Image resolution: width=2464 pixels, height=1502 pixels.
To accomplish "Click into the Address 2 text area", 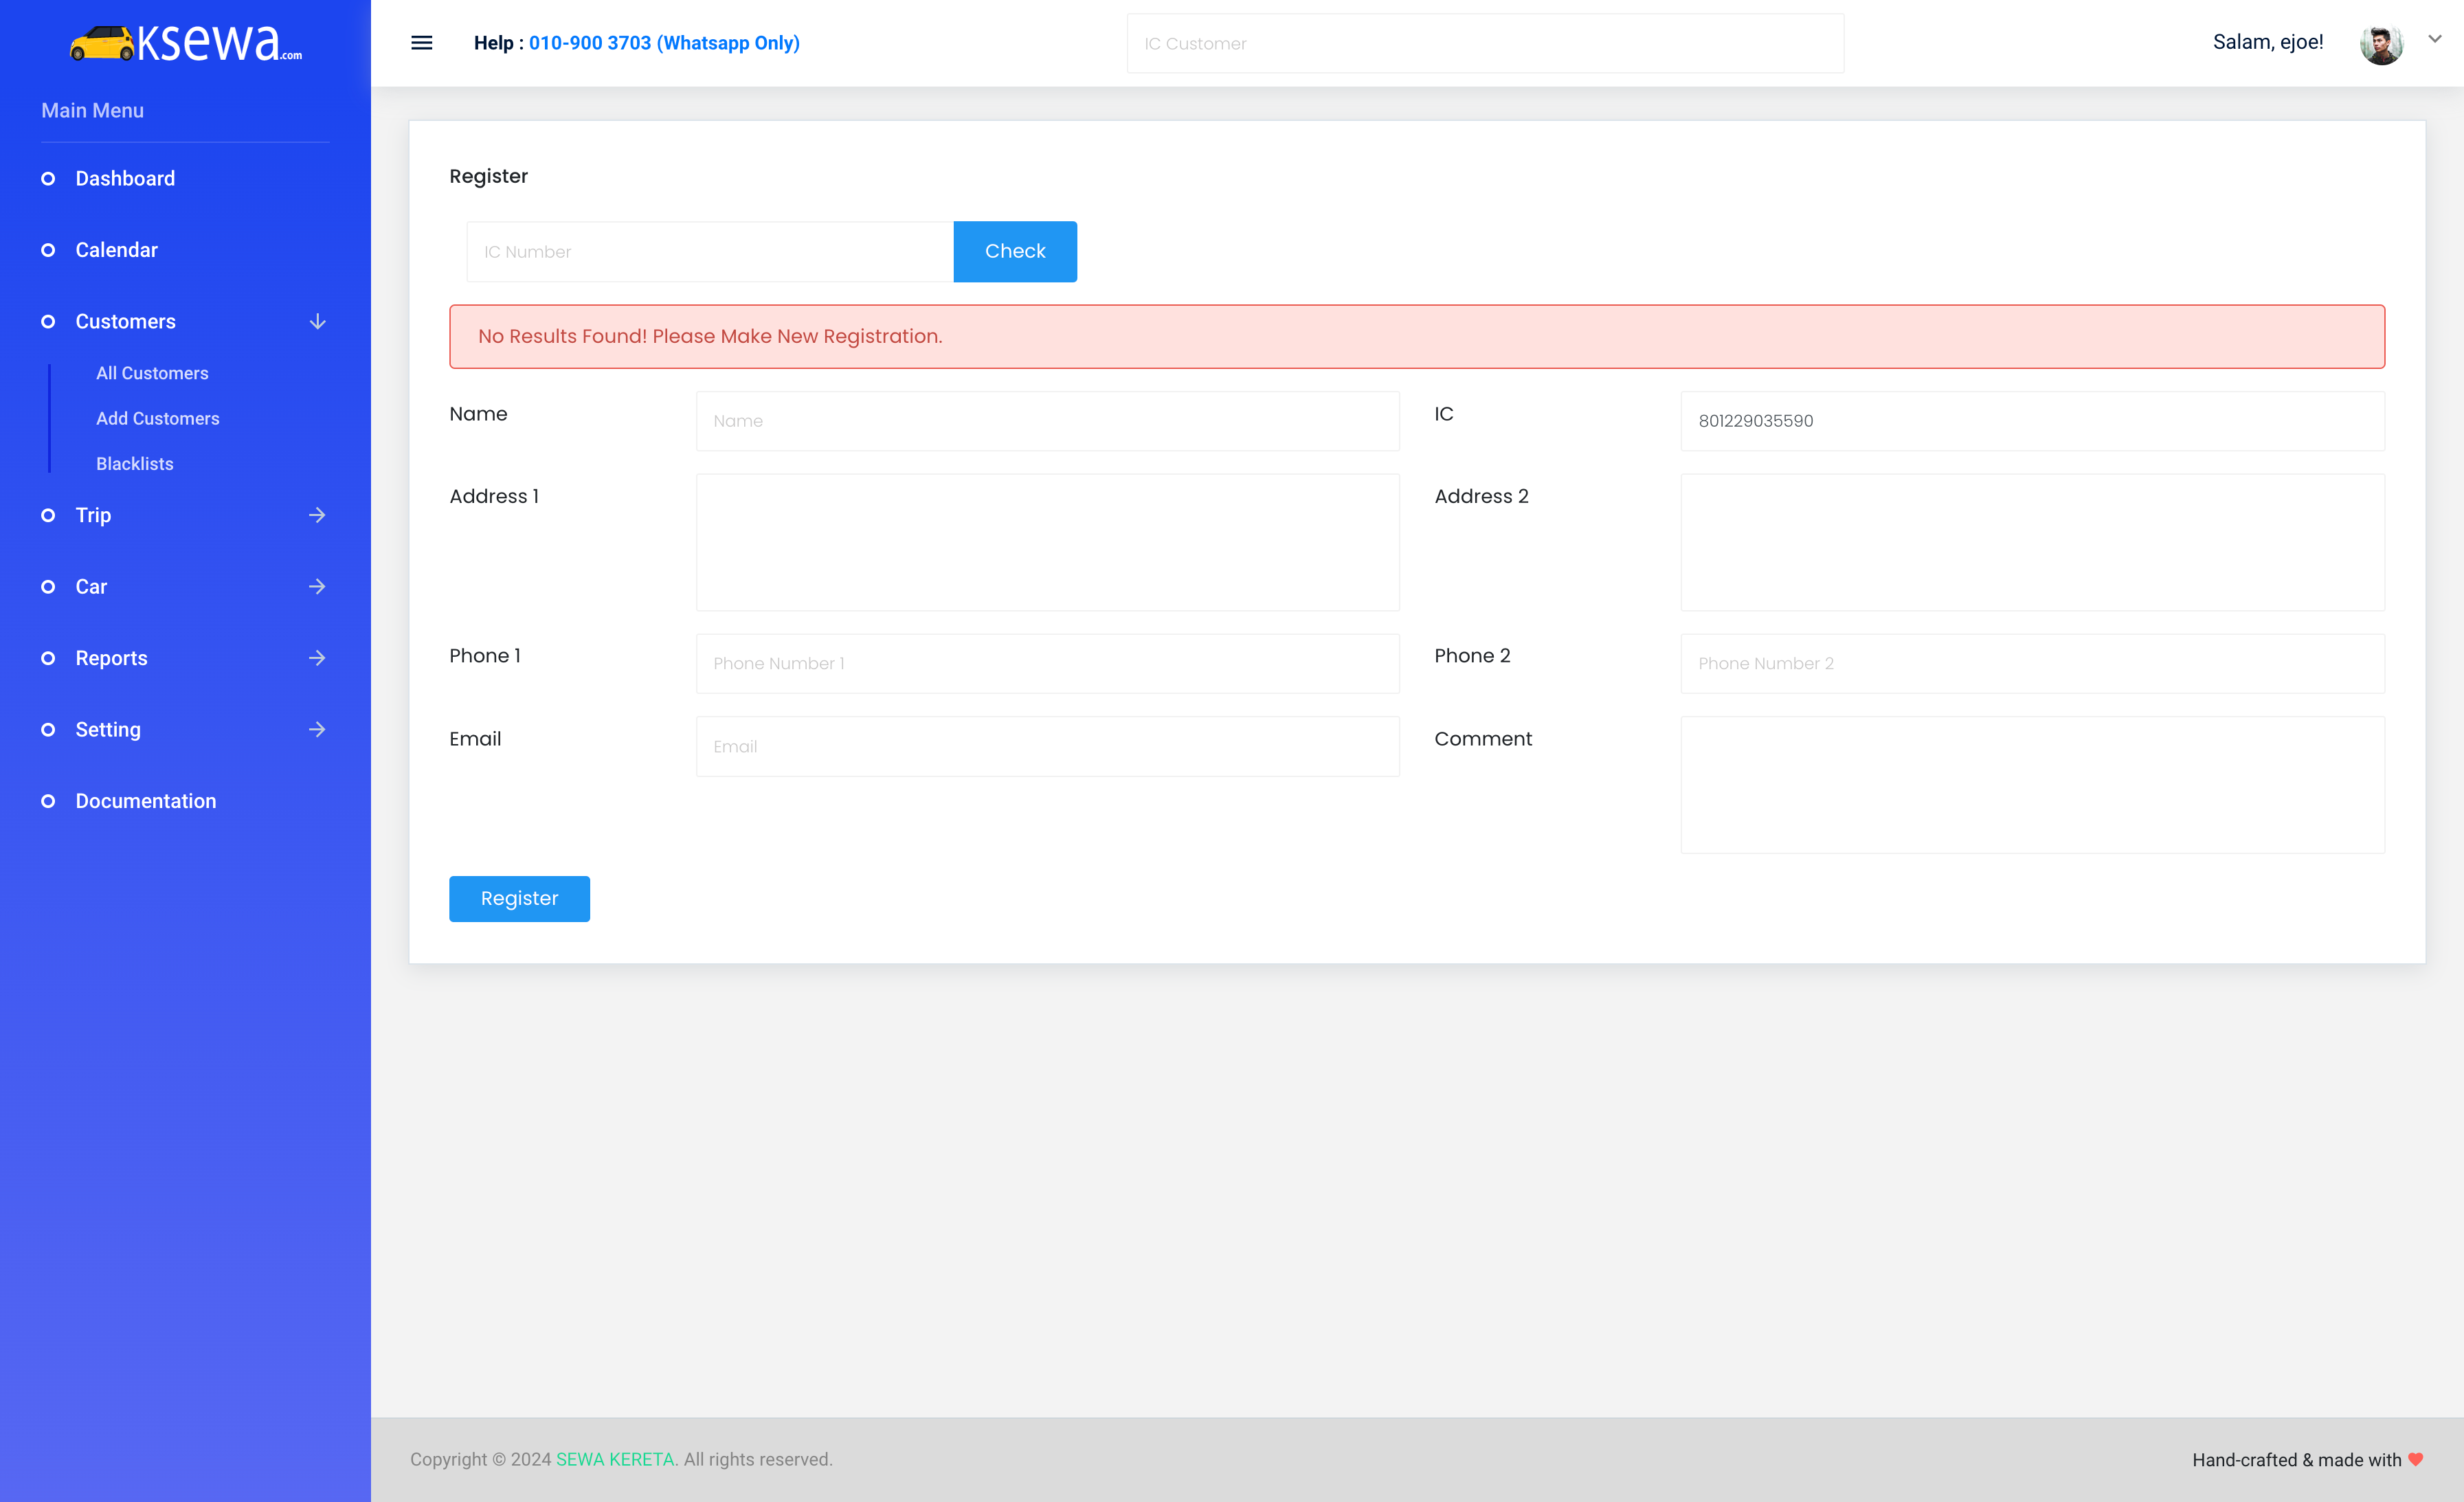I will coord(2032,542).
